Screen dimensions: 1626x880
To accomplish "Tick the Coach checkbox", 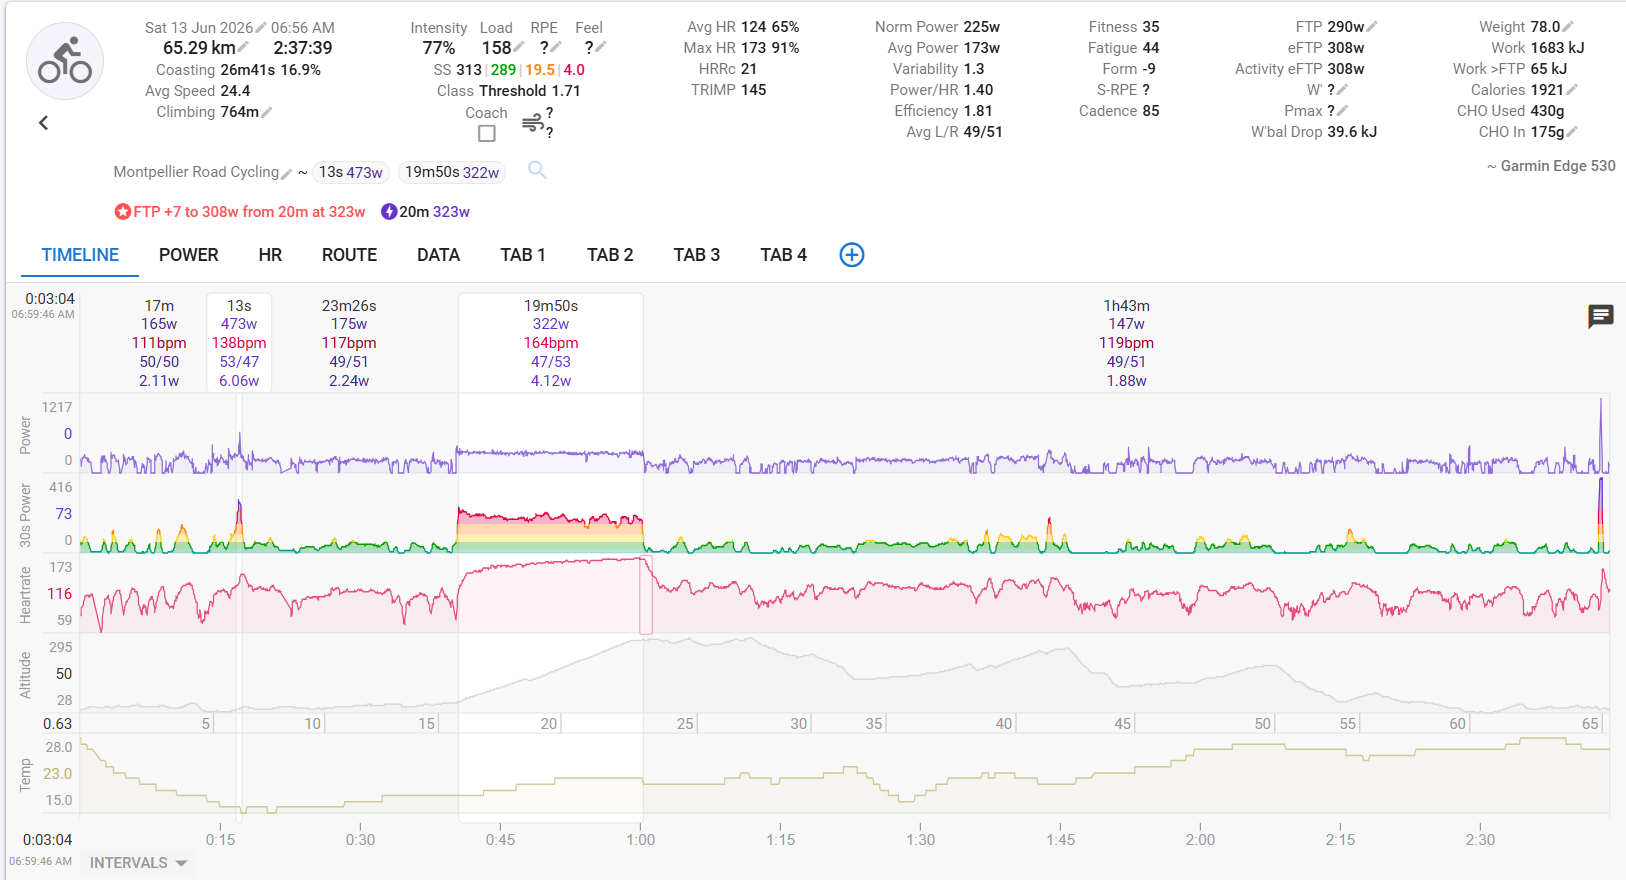I will click(x=487, y=133).
